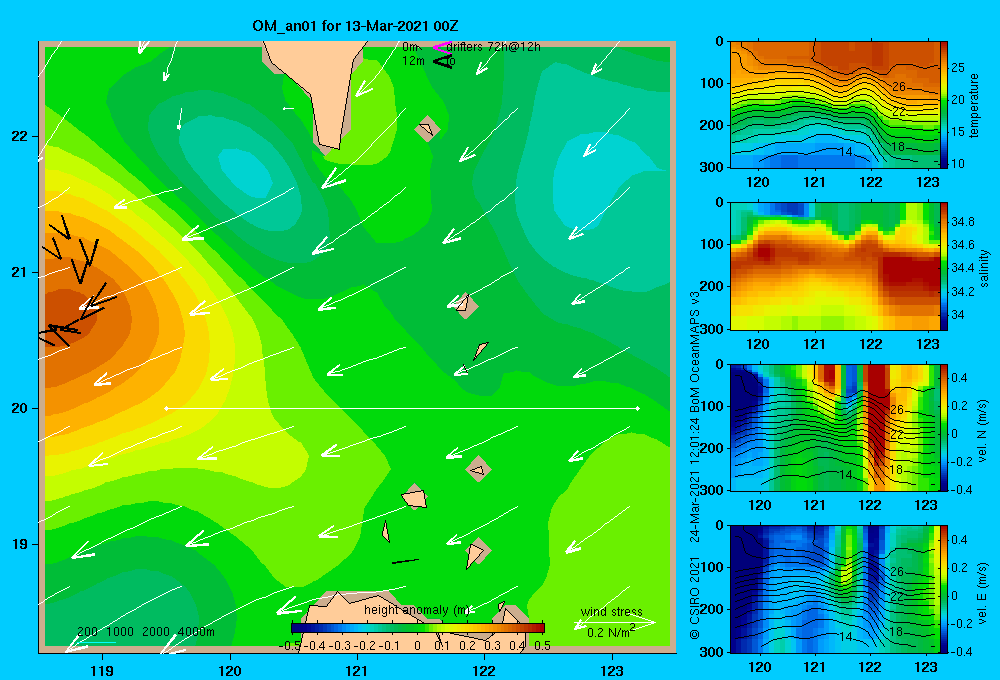The image size is (1000, 680).
Task: Click latitude label 21 on main map
Action: 19,272
